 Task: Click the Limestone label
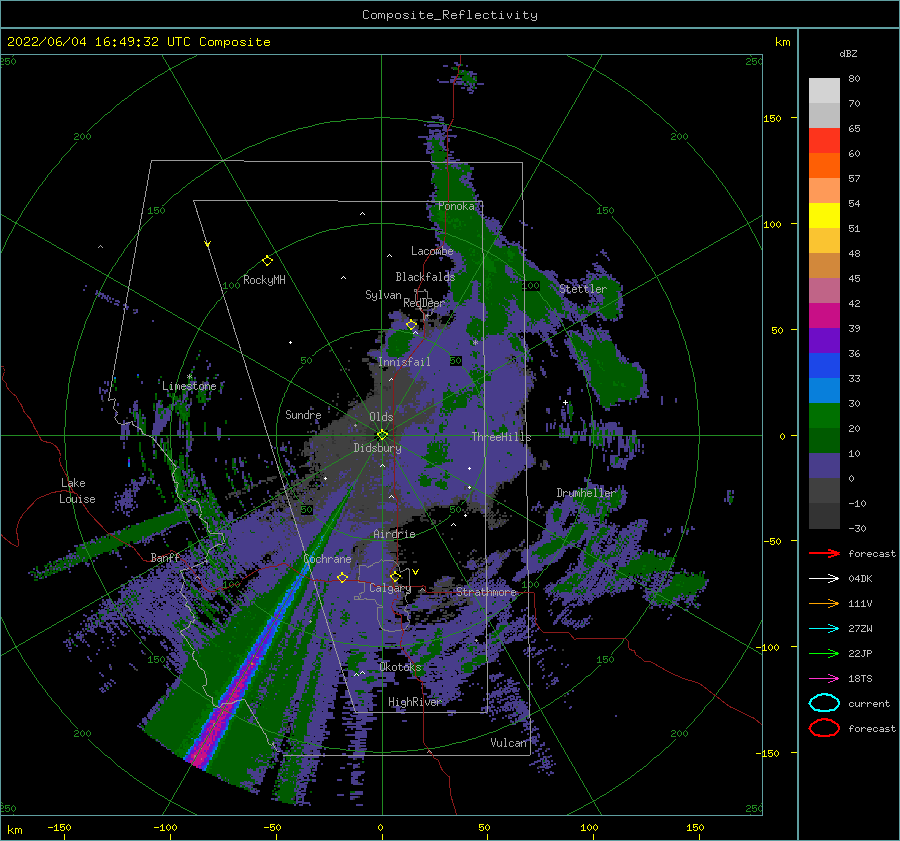pos(189,386)
